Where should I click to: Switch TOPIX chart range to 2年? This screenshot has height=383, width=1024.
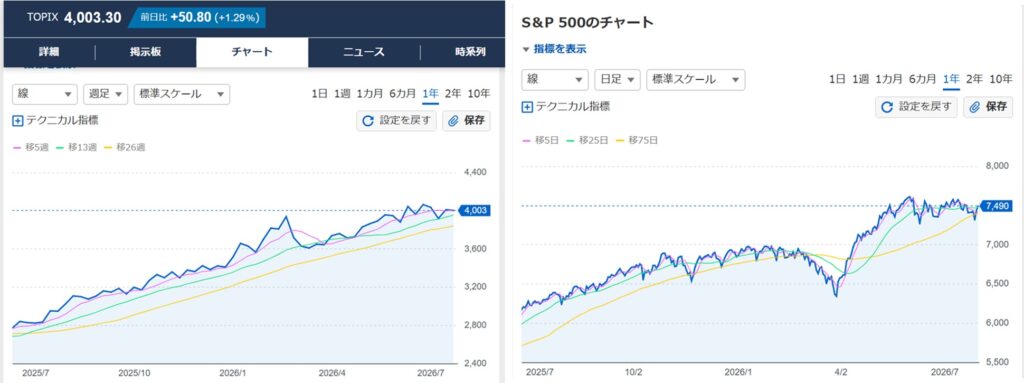(453, 93)
